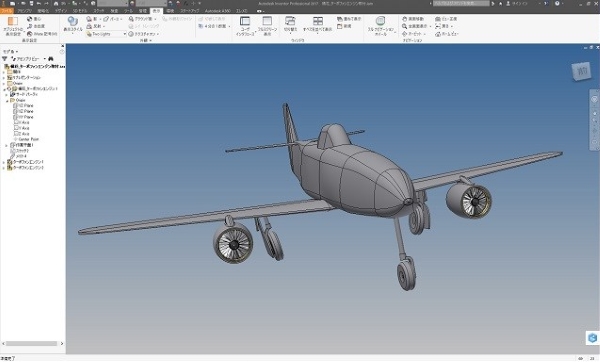Expand the last turbofan engine tree node
The width and height of the screenshot is (600, 362).
click(x=4, y=168)
